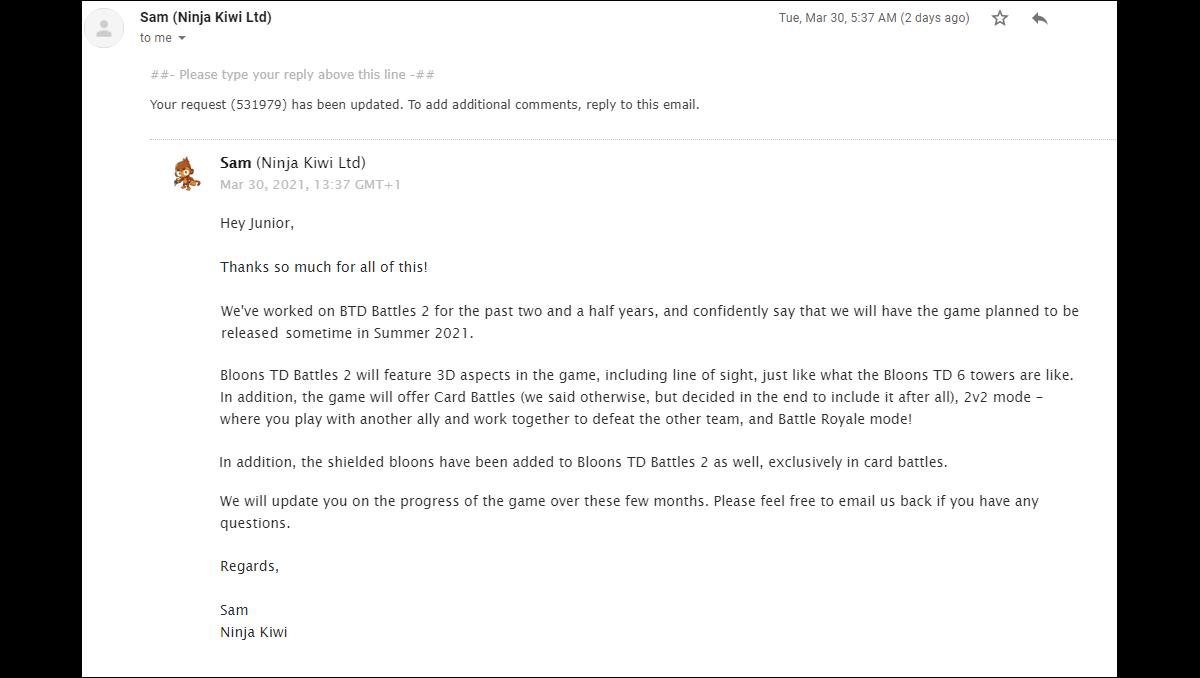Click the "Please type your reply above this line" text

point(292,75)
